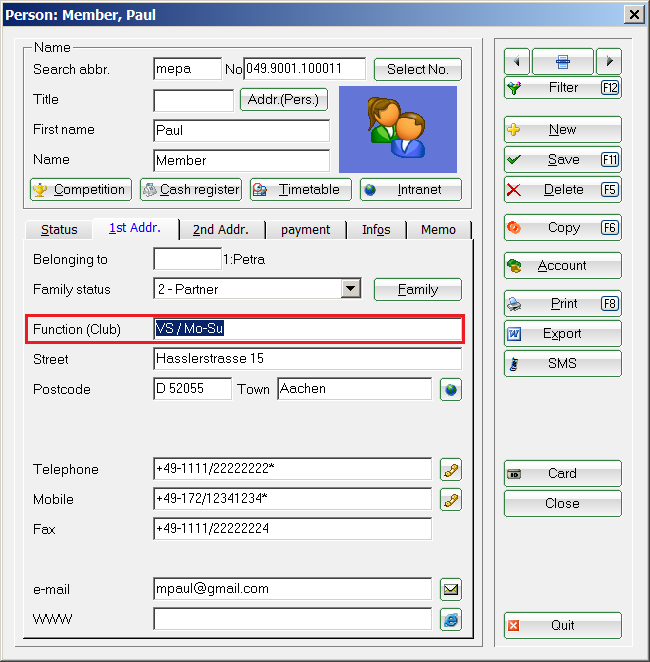Image resolution: width=650 pixels, height=662 pixels.
Task: Open the payment tab
Action: [306, 230]
